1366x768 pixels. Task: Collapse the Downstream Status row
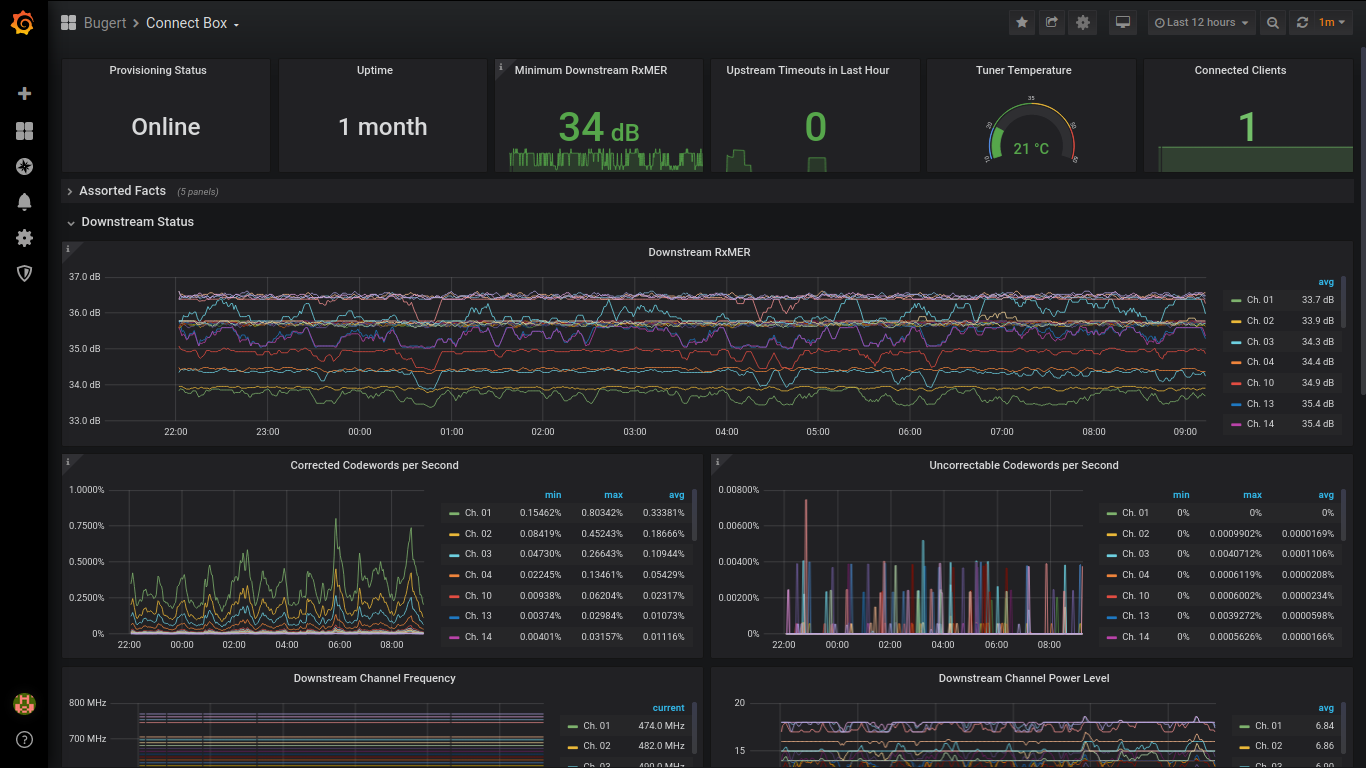[137, 222]
